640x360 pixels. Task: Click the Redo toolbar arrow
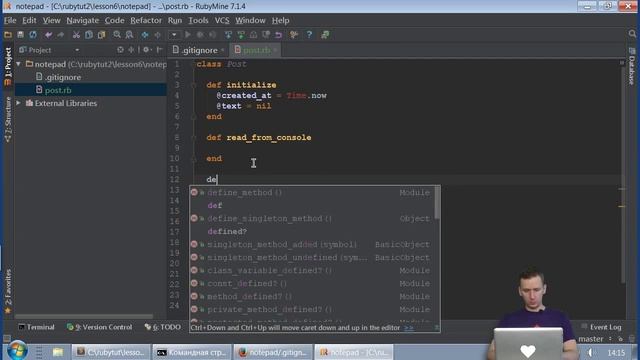click(x=60, y=35)
